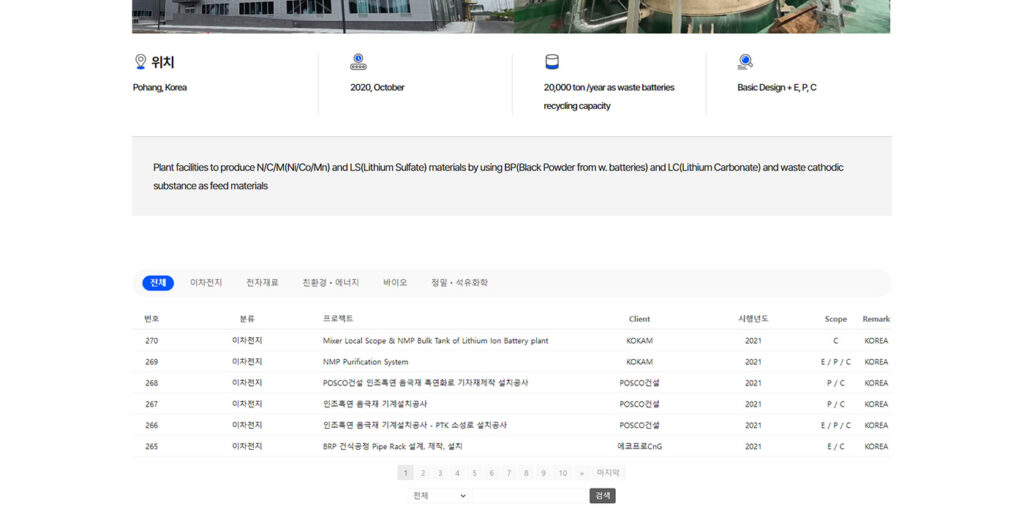Click the magnifier icon above Basic Design
The image size is (1024, 520).
tap(745, 62)
